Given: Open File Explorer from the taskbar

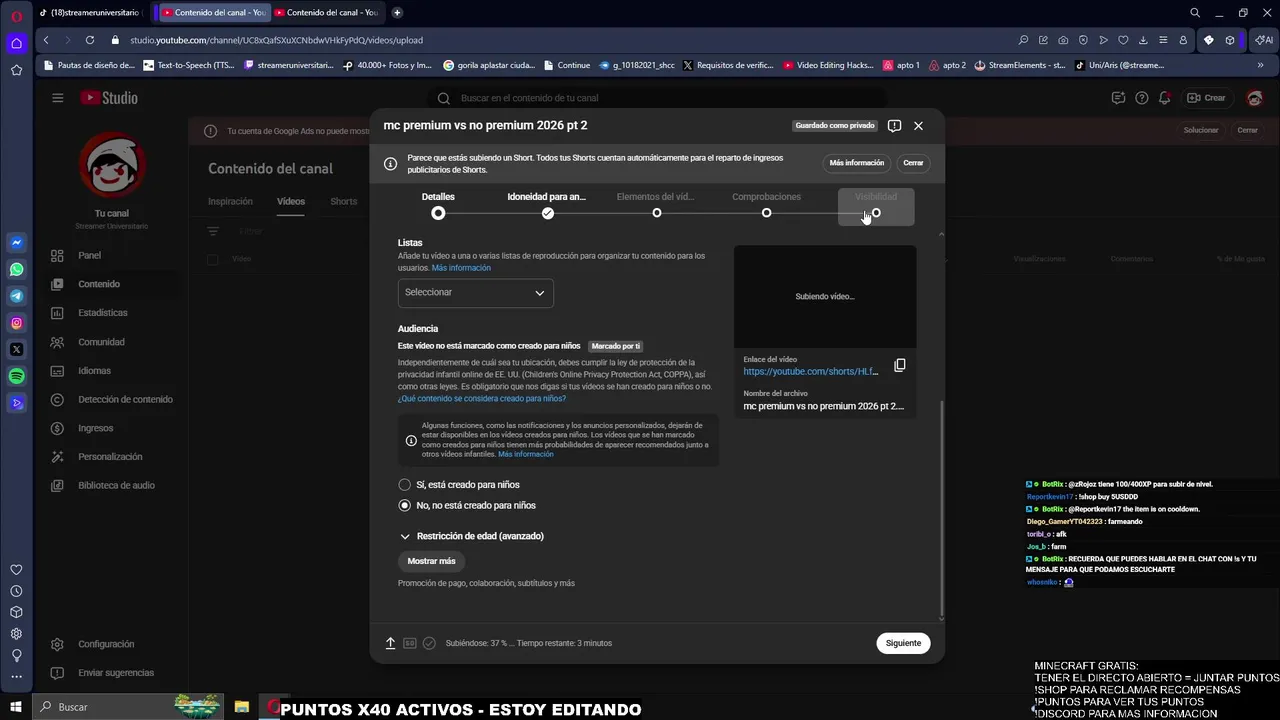Looking at the screenshot, I should [242, 707].
